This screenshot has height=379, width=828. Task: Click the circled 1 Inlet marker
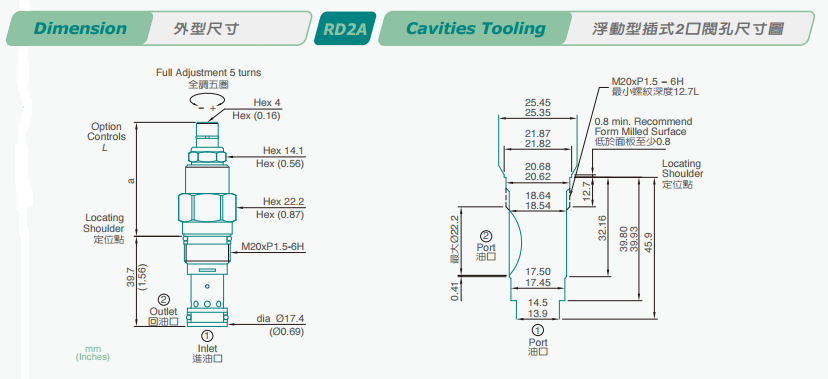[208, 335]
